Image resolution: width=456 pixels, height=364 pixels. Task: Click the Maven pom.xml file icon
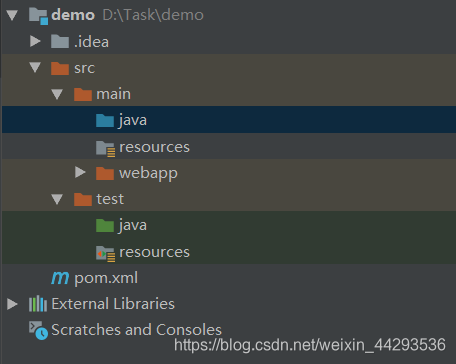[x=60, y=278]
